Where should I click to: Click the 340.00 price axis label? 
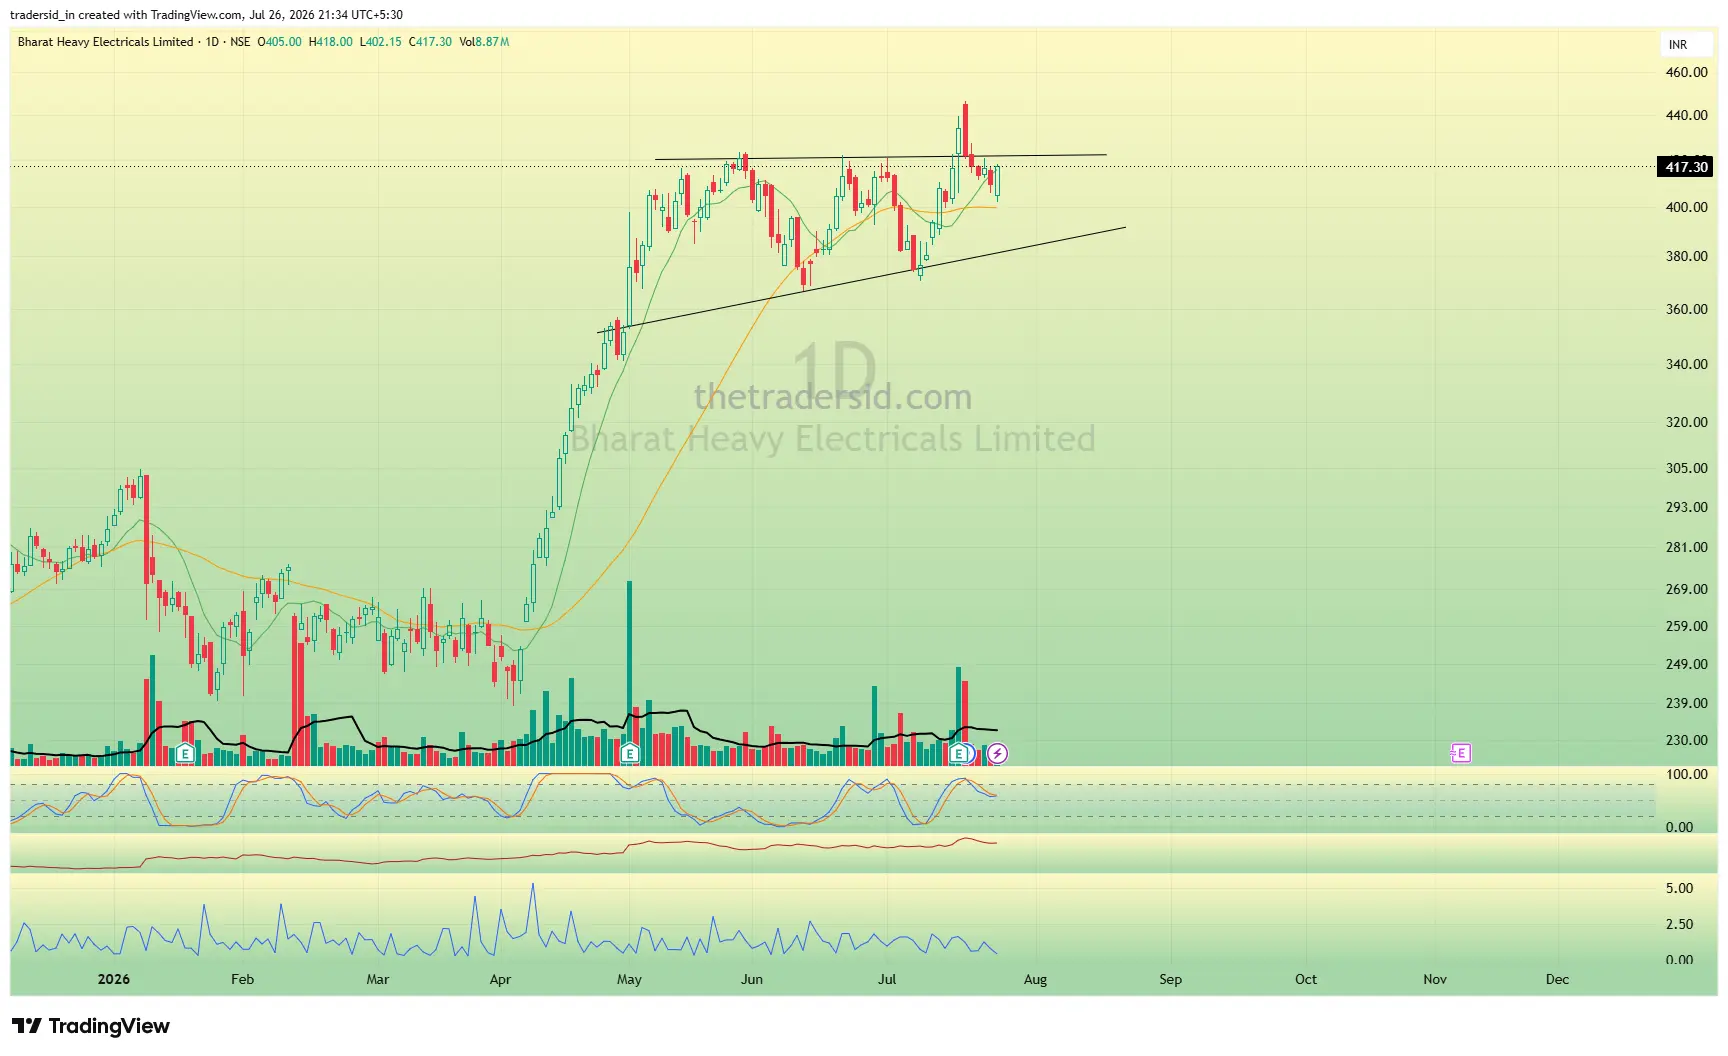(1686, 364)
